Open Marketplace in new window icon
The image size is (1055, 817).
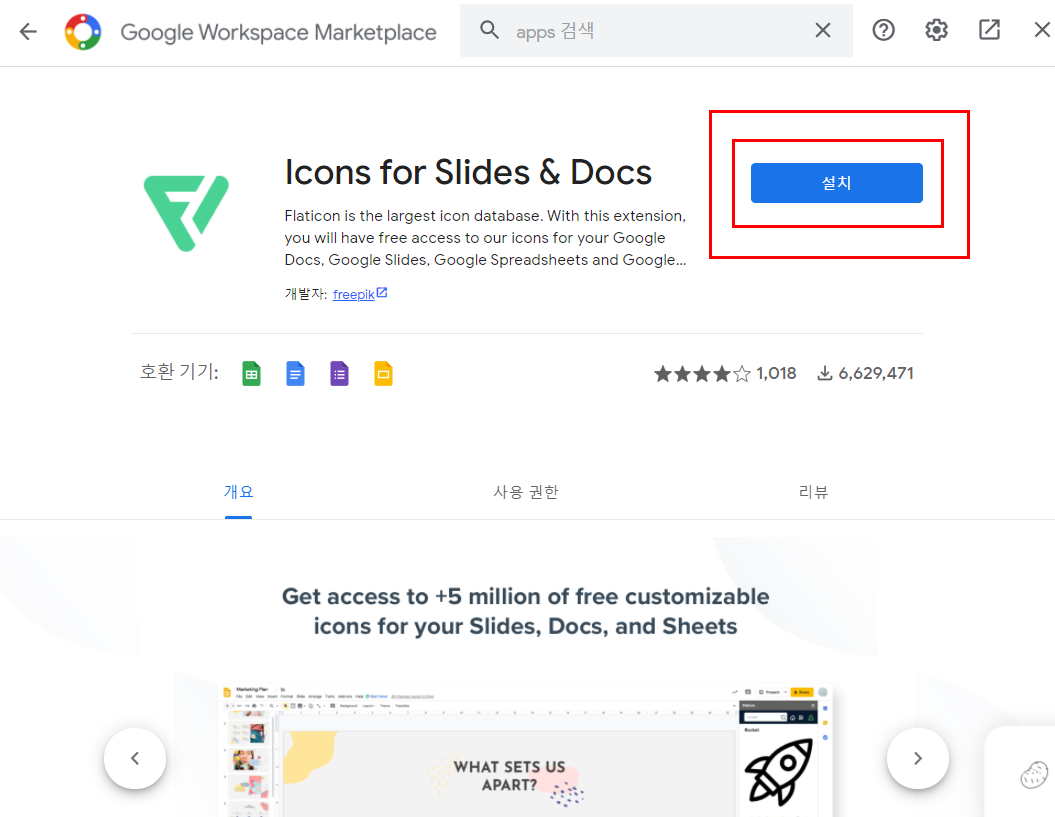click(989, 30)
